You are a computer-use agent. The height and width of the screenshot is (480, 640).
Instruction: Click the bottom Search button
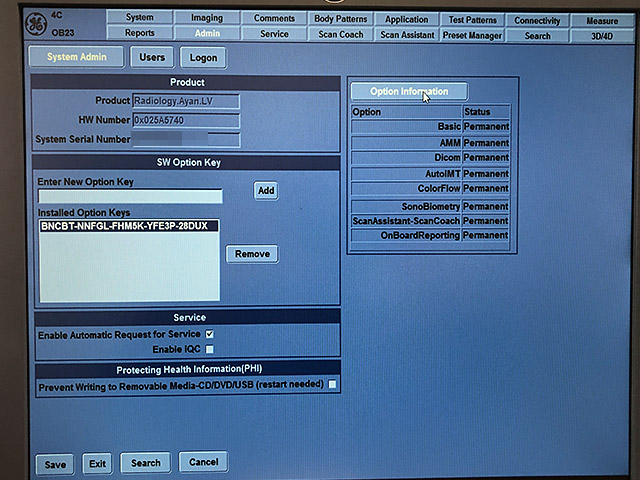[x=146, y=463]
